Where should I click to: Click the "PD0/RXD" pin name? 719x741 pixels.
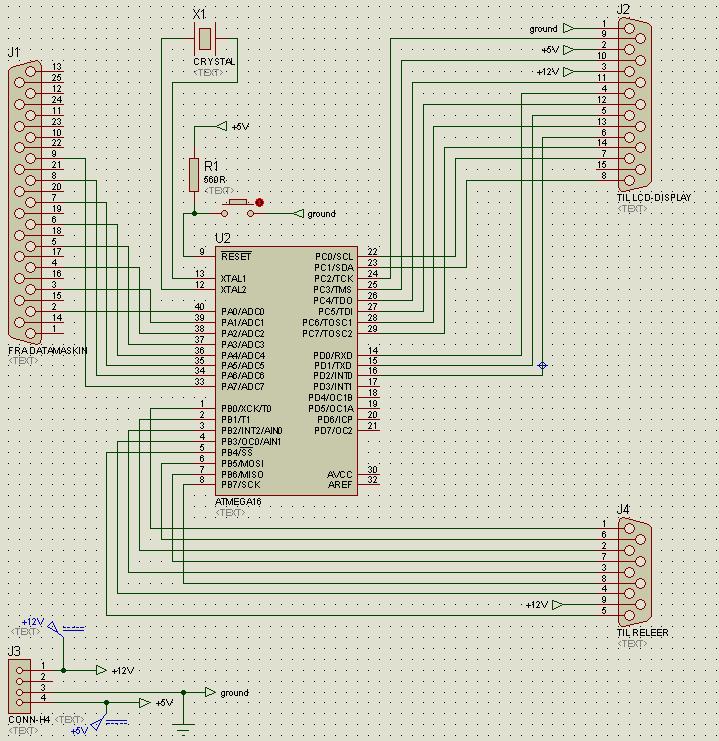(x=333, y=355)
